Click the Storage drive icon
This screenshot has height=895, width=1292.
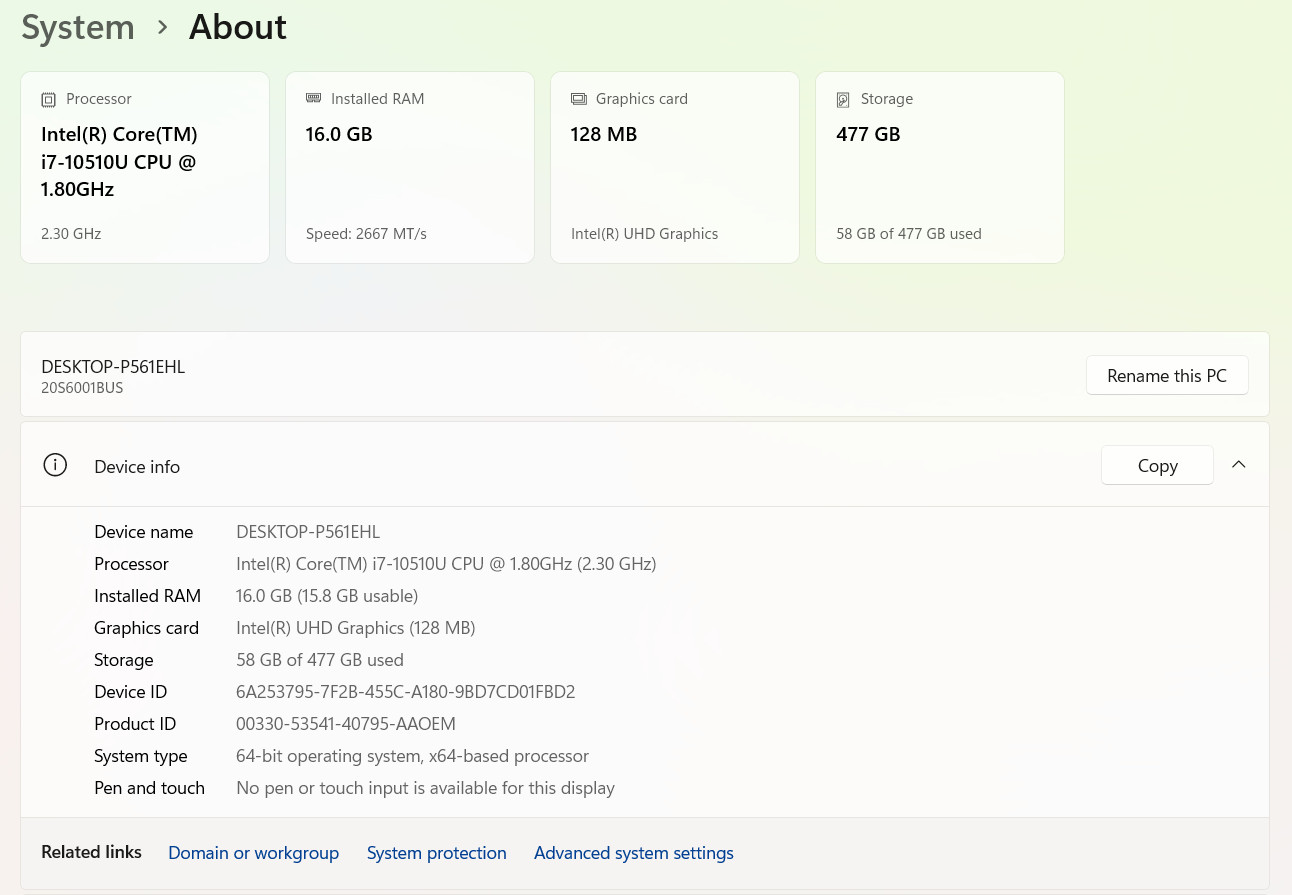[843, 99]
